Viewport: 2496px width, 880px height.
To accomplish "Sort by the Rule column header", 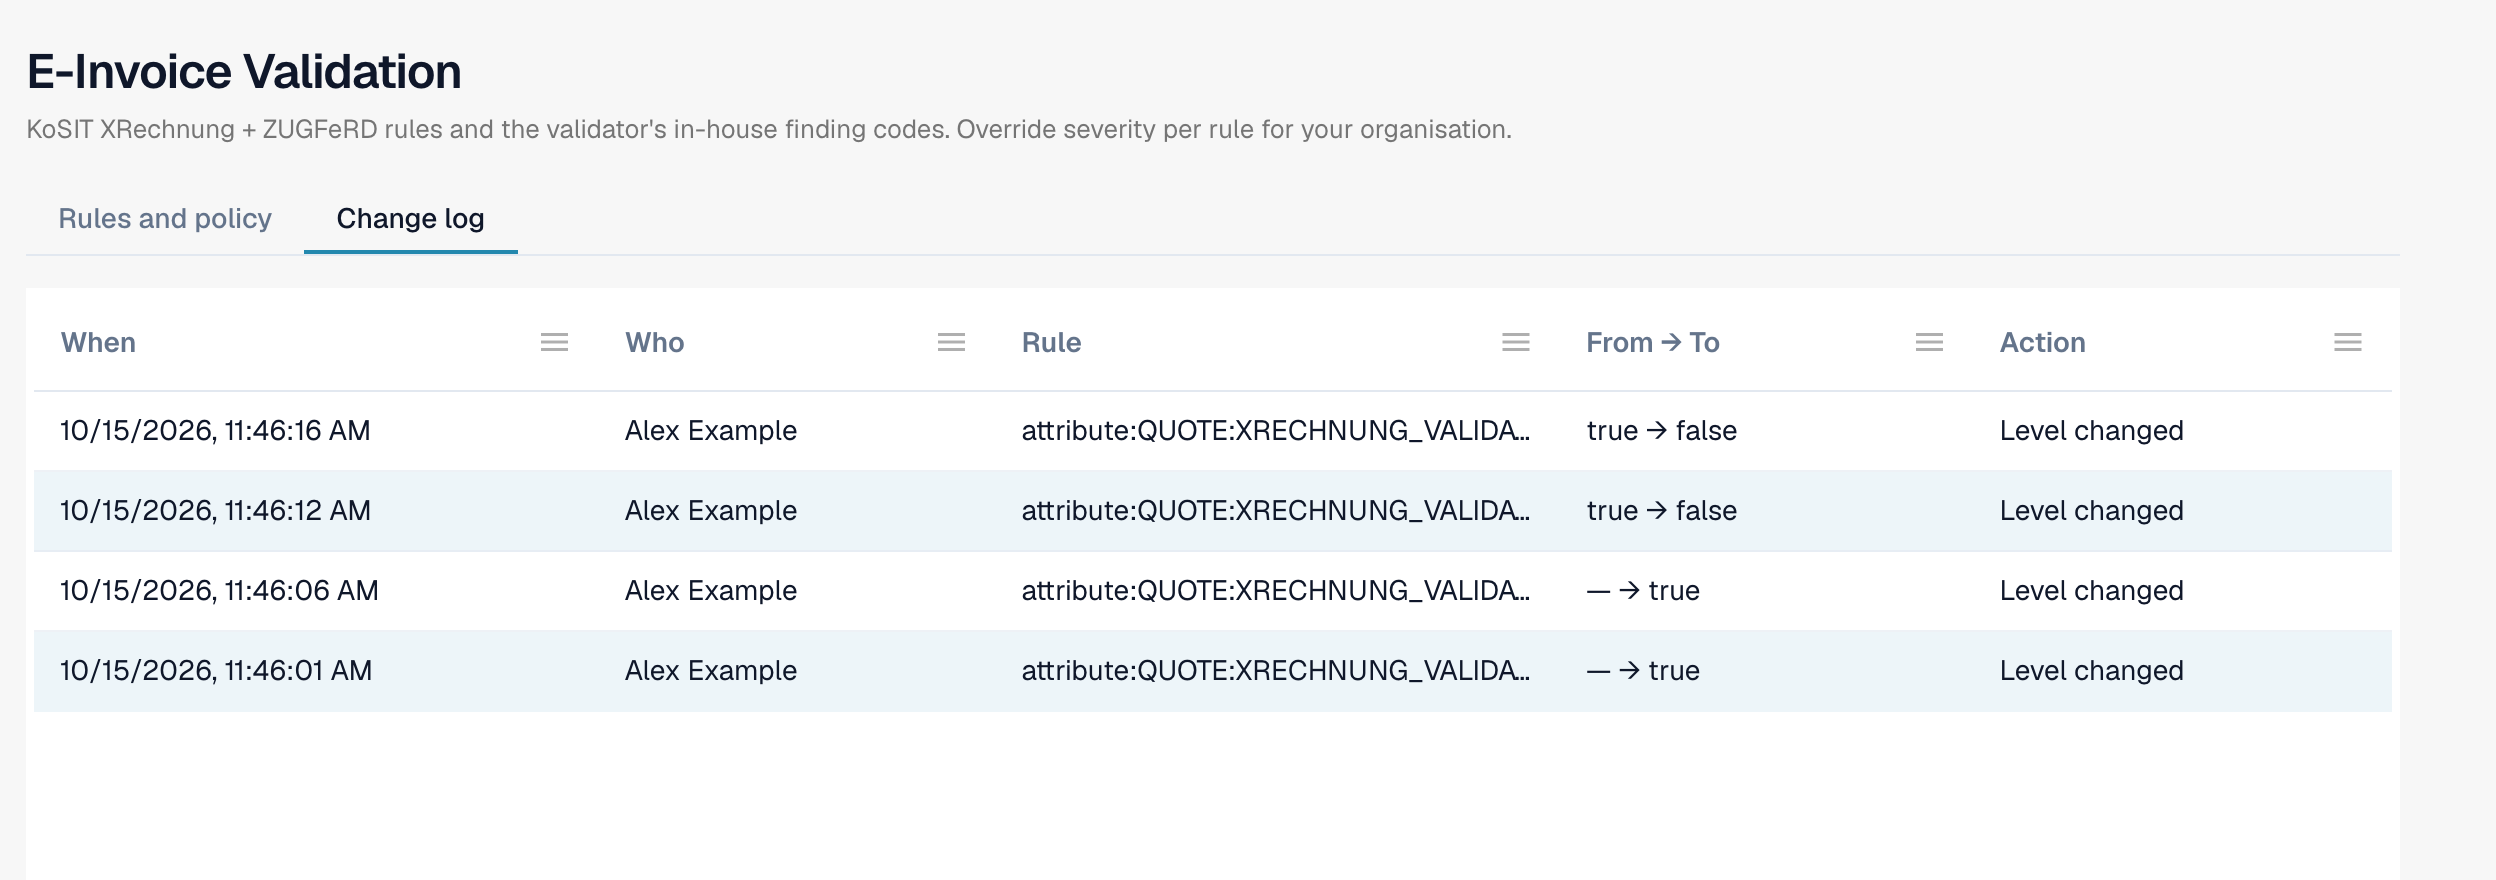I will coord(1051,343).
